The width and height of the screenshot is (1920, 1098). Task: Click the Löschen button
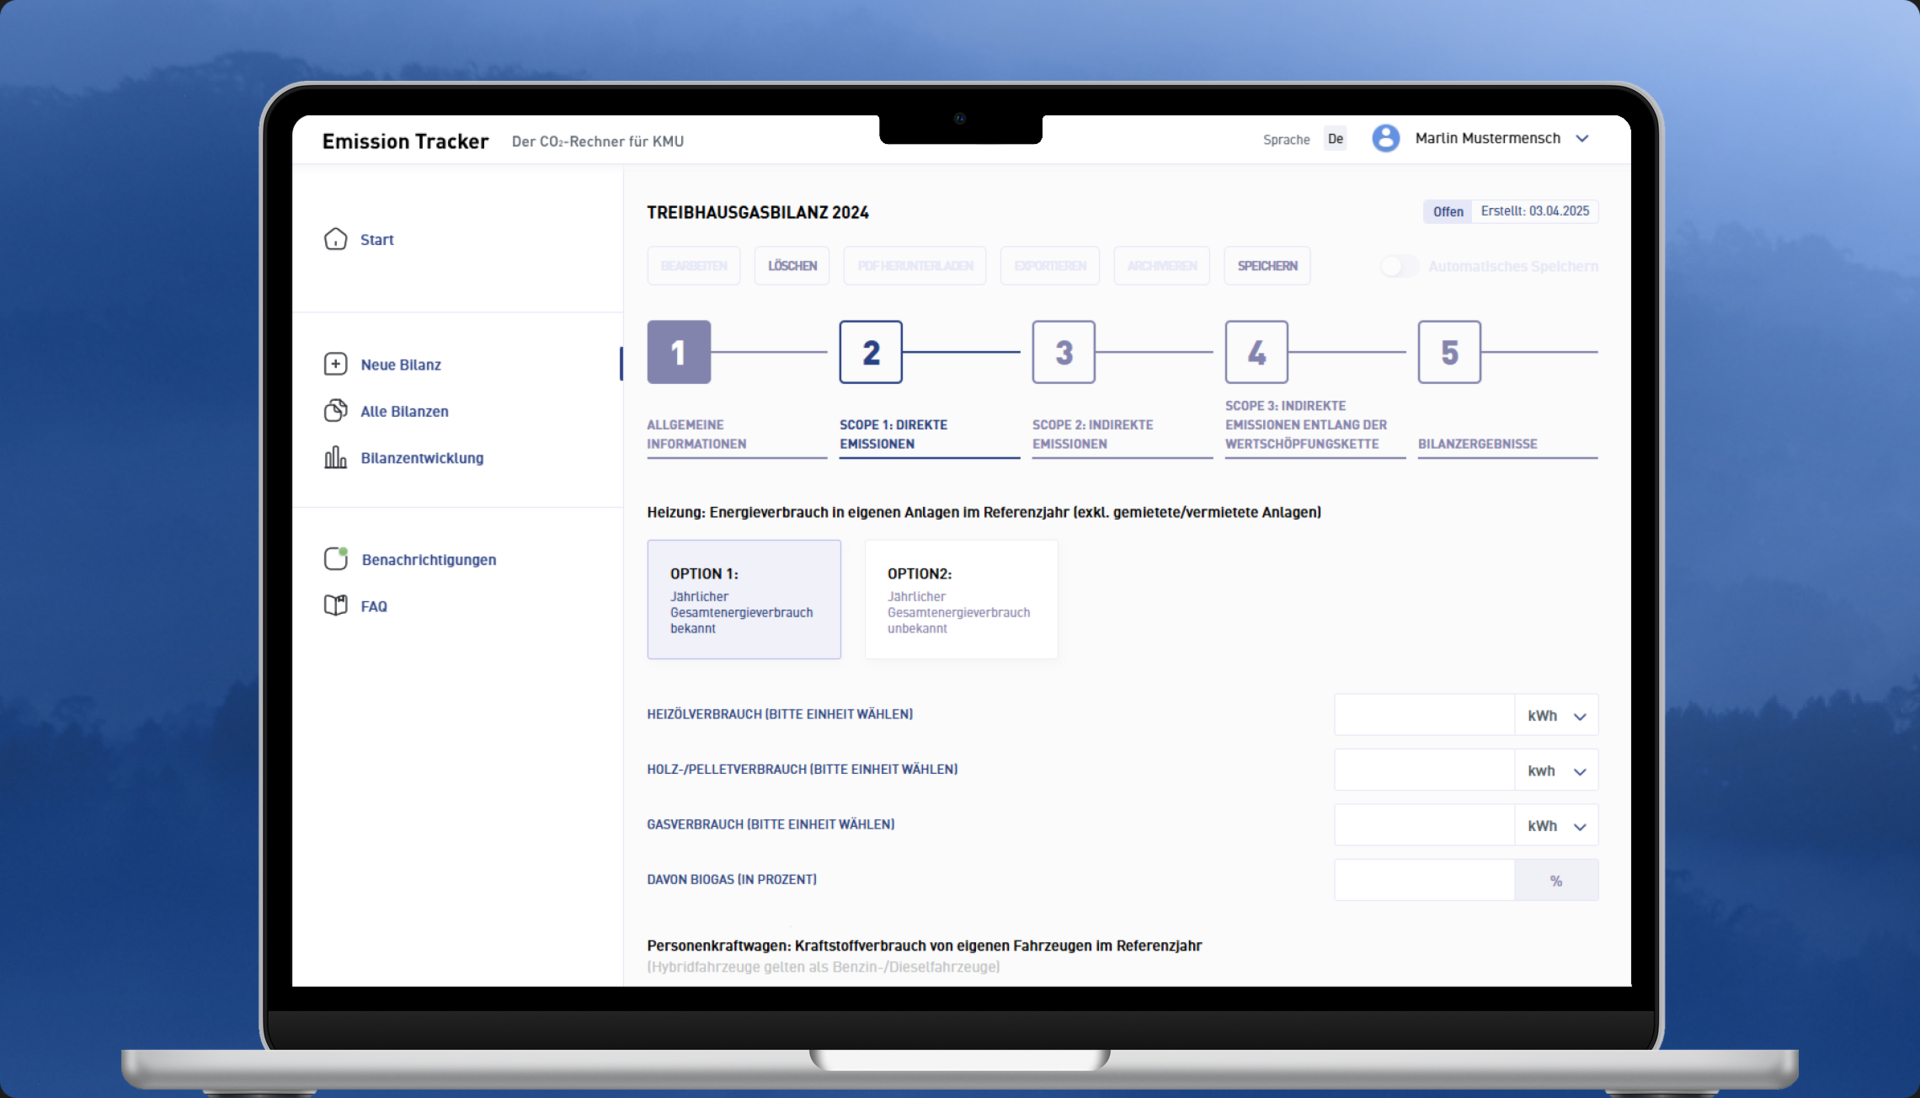[792, 266]
